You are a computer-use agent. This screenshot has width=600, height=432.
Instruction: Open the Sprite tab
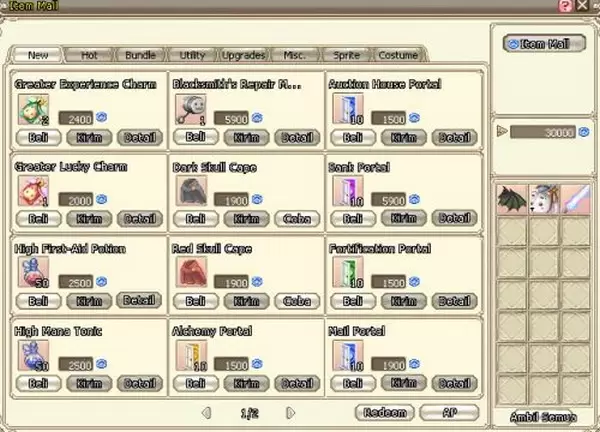click(347, 55)
